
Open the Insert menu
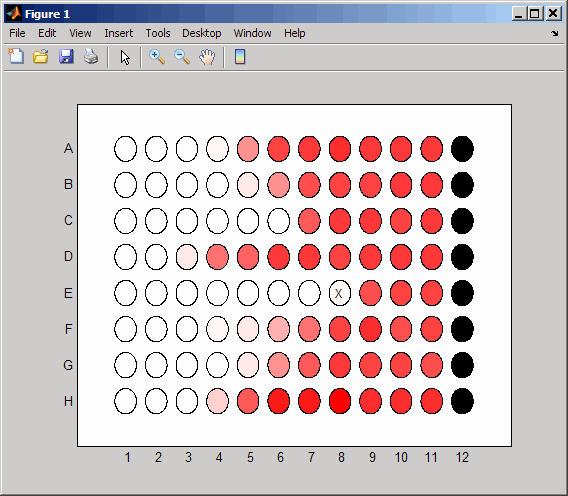coord(118,33)
